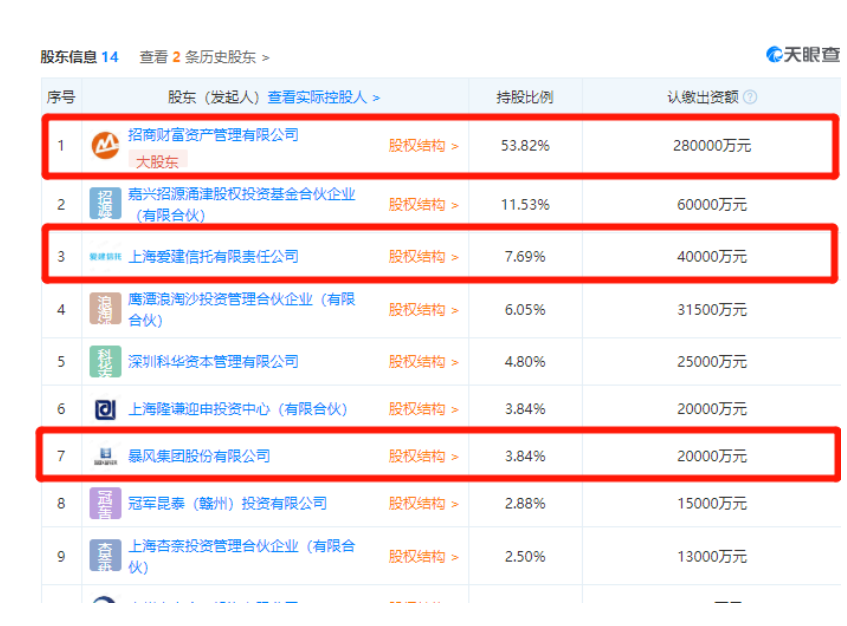
Task: Click the 鹰潭浪淘沙 shareholder logo icon
Action: [105, 309]
